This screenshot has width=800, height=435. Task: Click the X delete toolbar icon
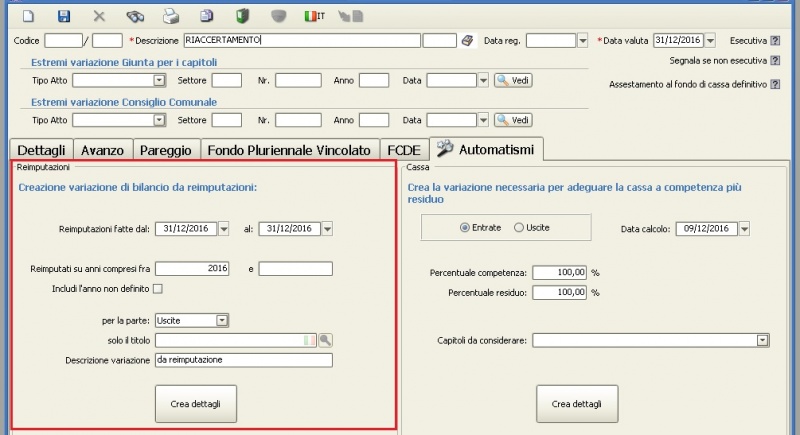(x=99, y=16)
